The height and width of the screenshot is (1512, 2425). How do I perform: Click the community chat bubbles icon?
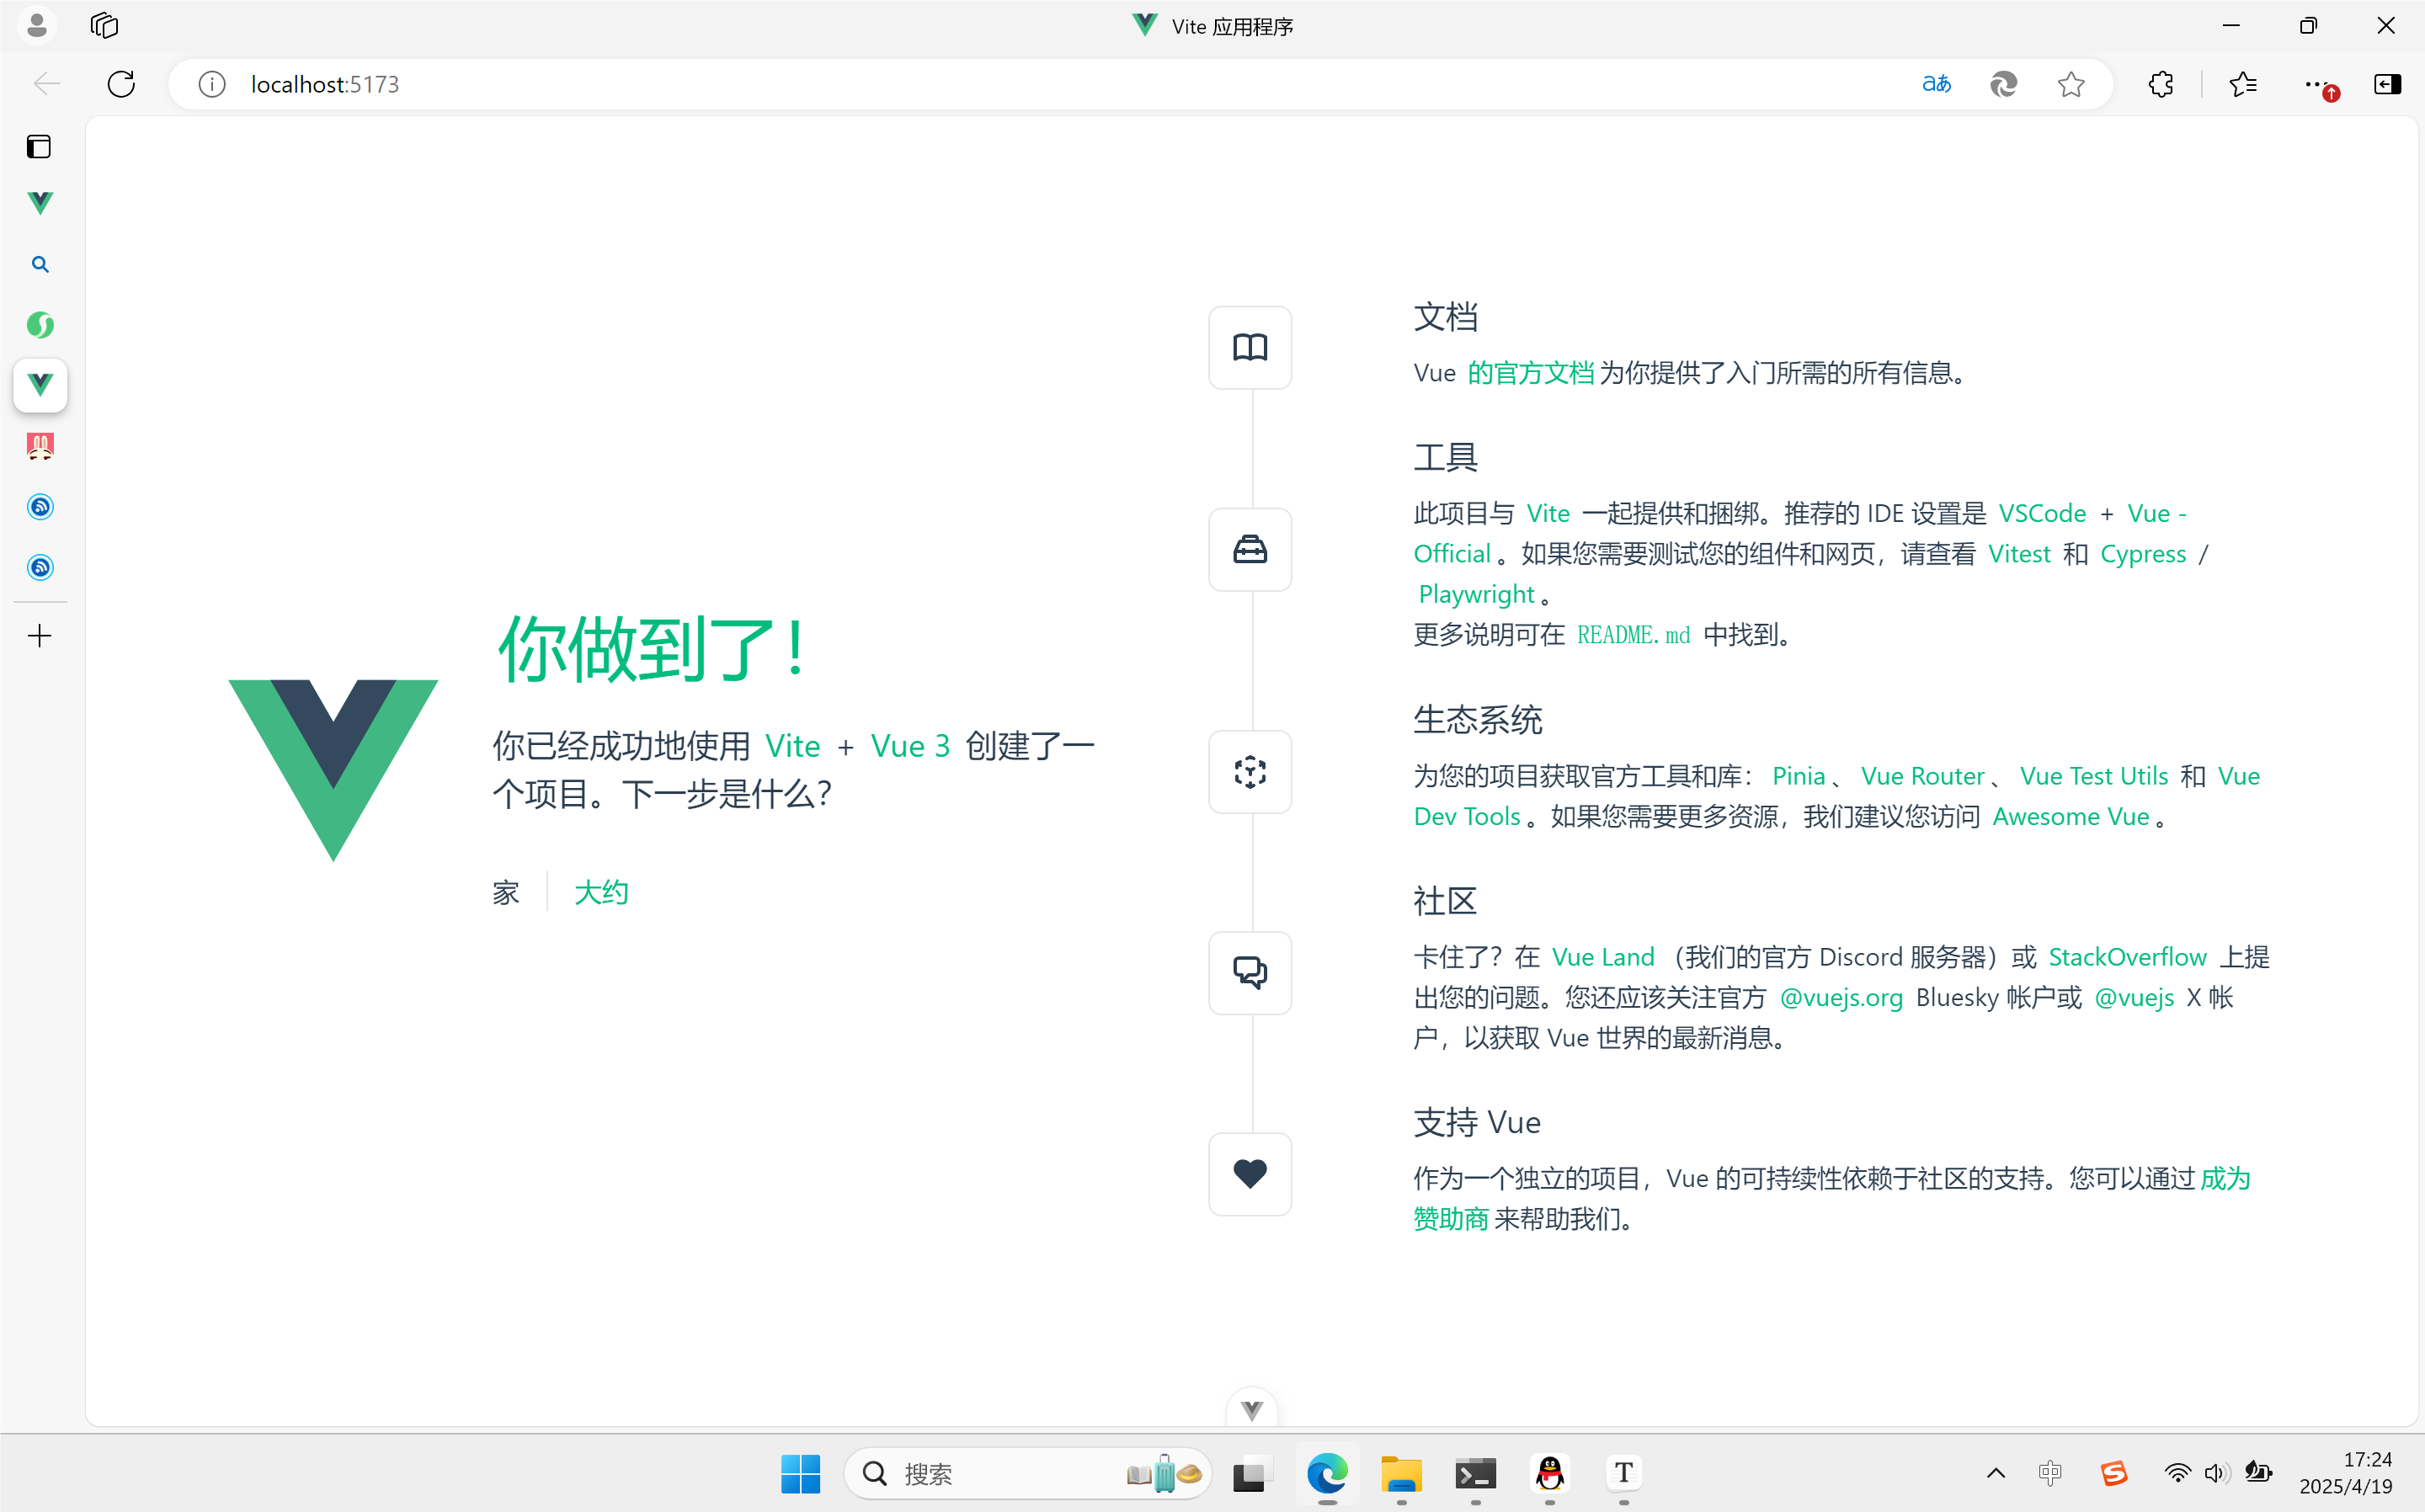[1249, 972]
